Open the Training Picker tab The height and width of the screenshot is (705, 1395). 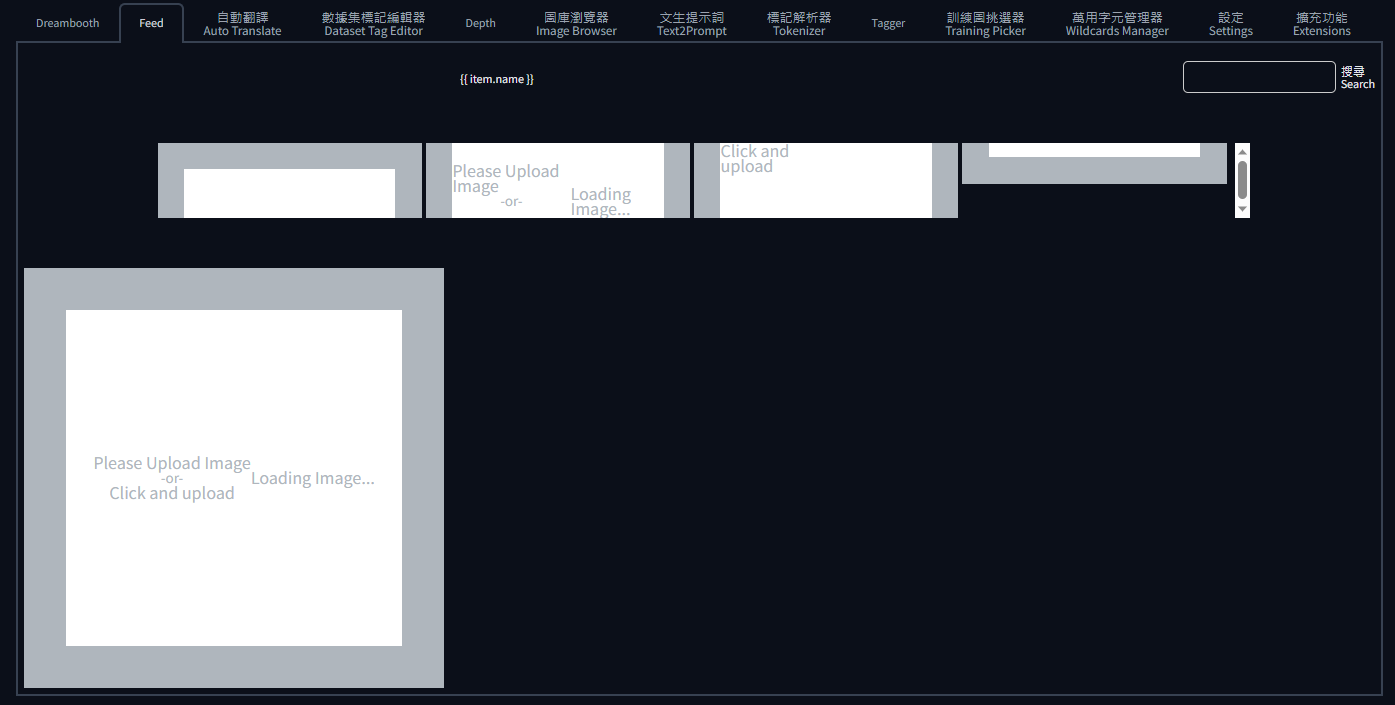pyautogui.click(x=985, y=22)
